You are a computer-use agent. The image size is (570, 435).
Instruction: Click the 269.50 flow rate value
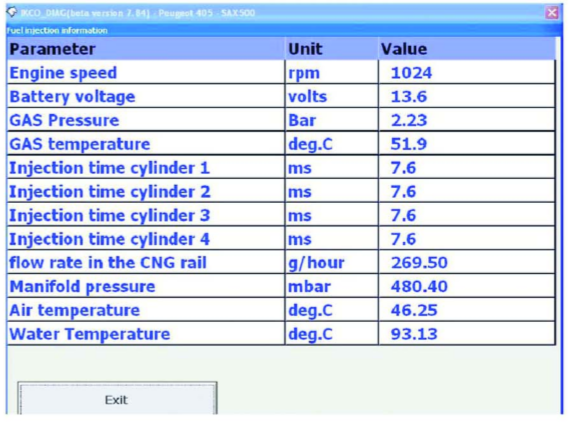pyautogui.click(x=419, y=262)
